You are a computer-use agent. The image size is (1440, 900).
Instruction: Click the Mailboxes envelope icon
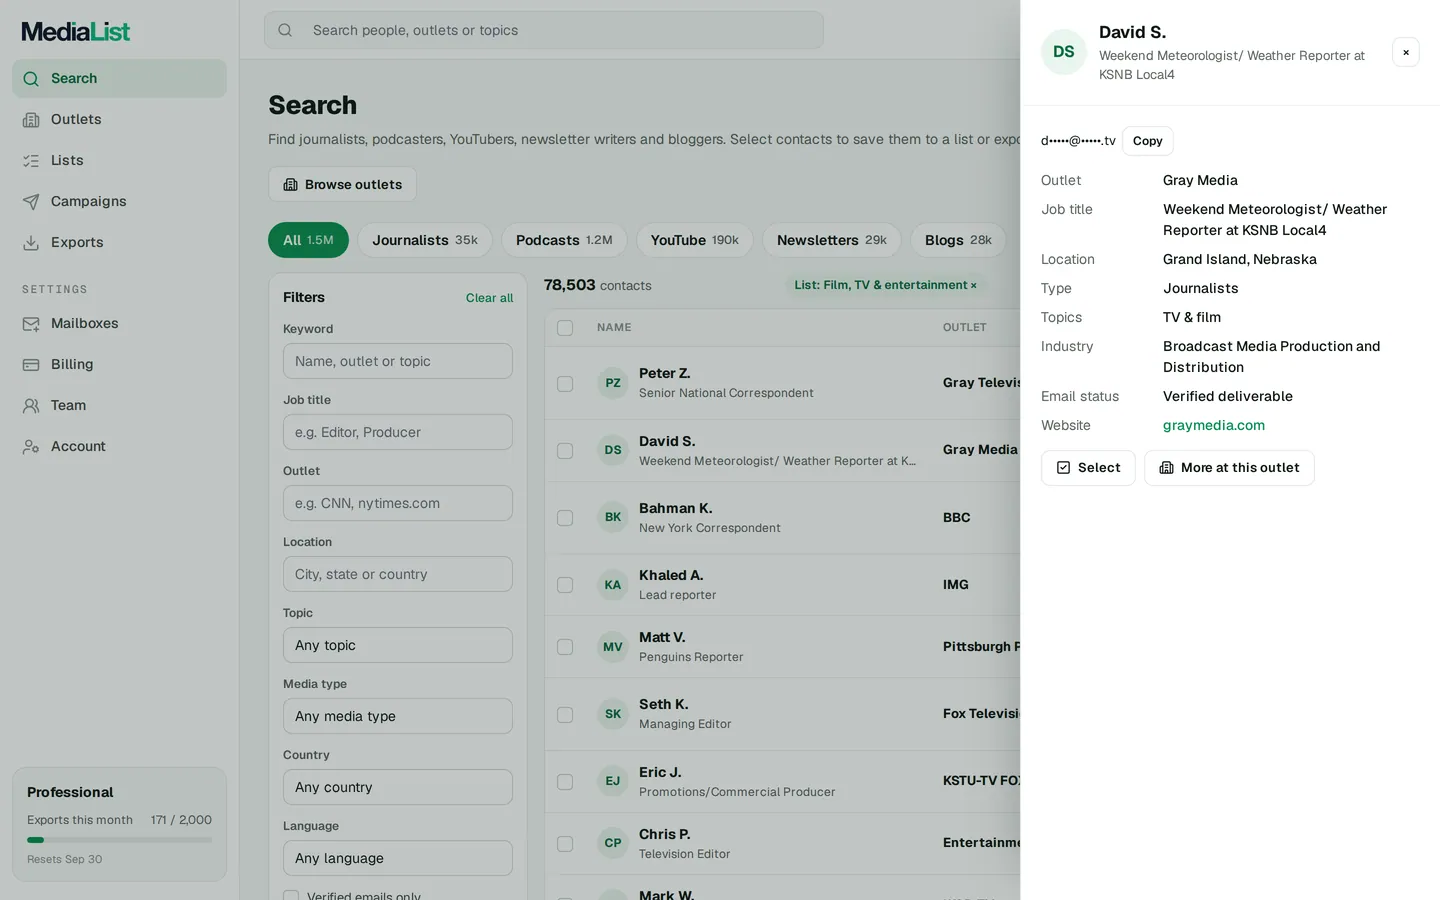pyautogui.click(x=31, y=324)
